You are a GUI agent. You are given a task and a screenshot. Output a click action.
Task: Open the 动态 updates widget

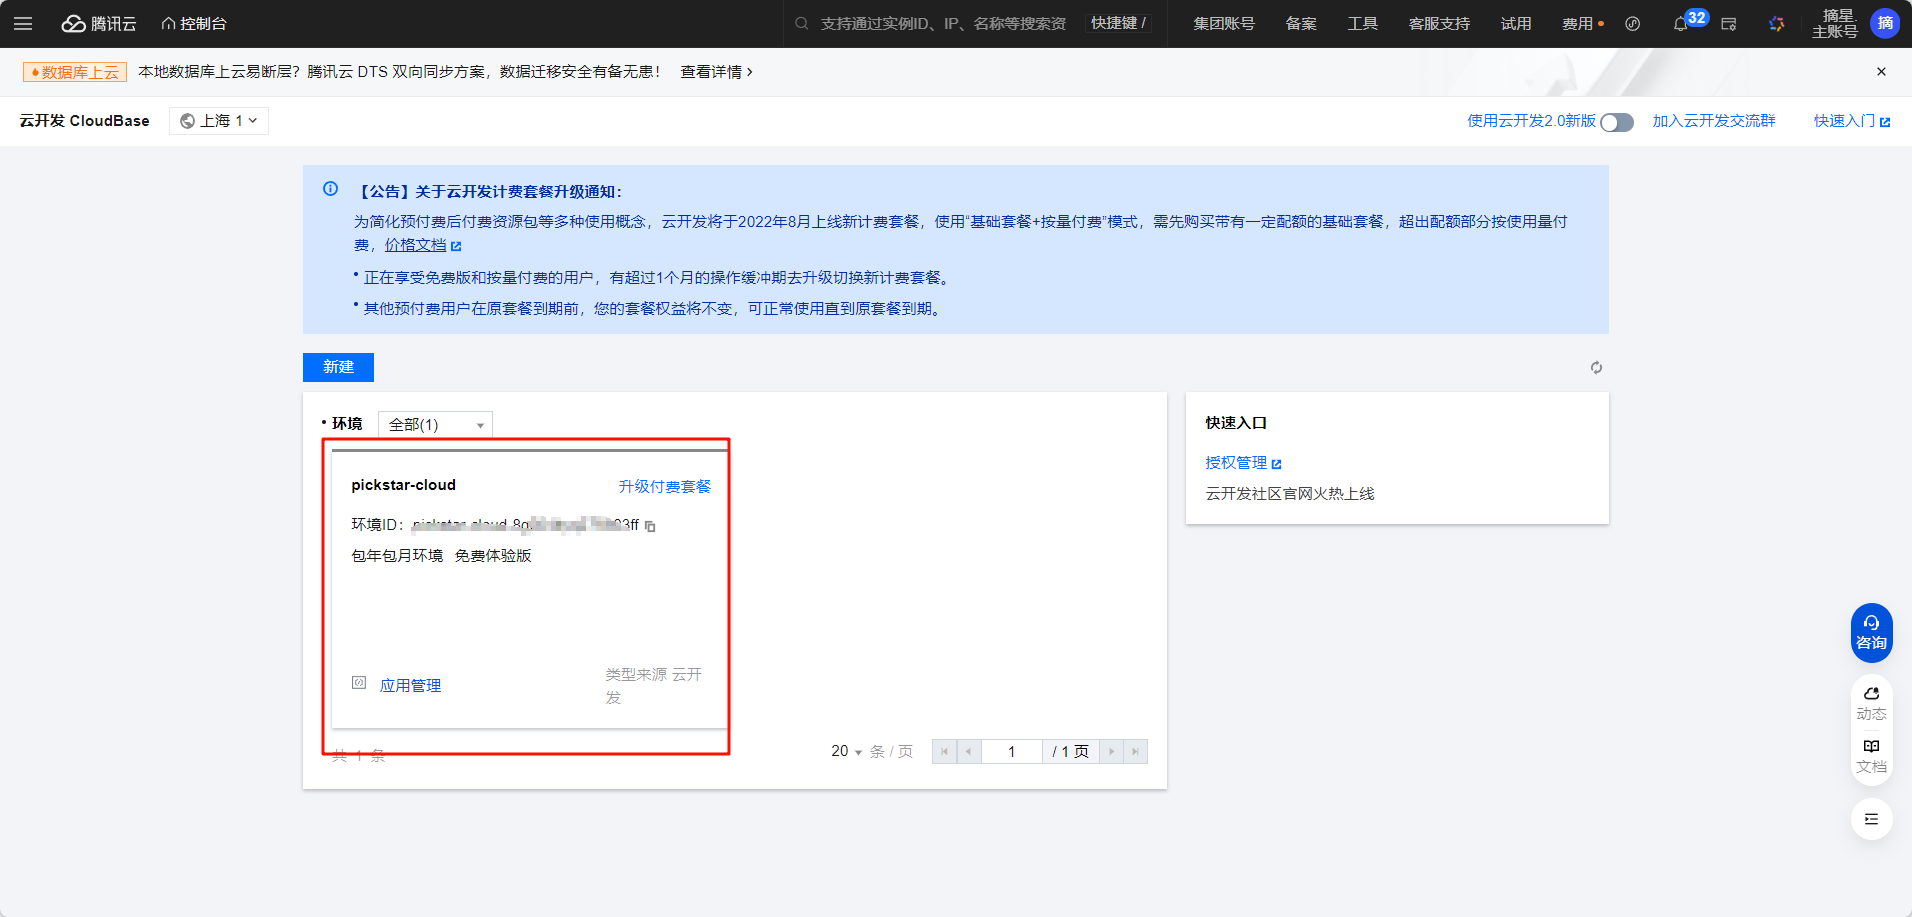coord(1871,703)
